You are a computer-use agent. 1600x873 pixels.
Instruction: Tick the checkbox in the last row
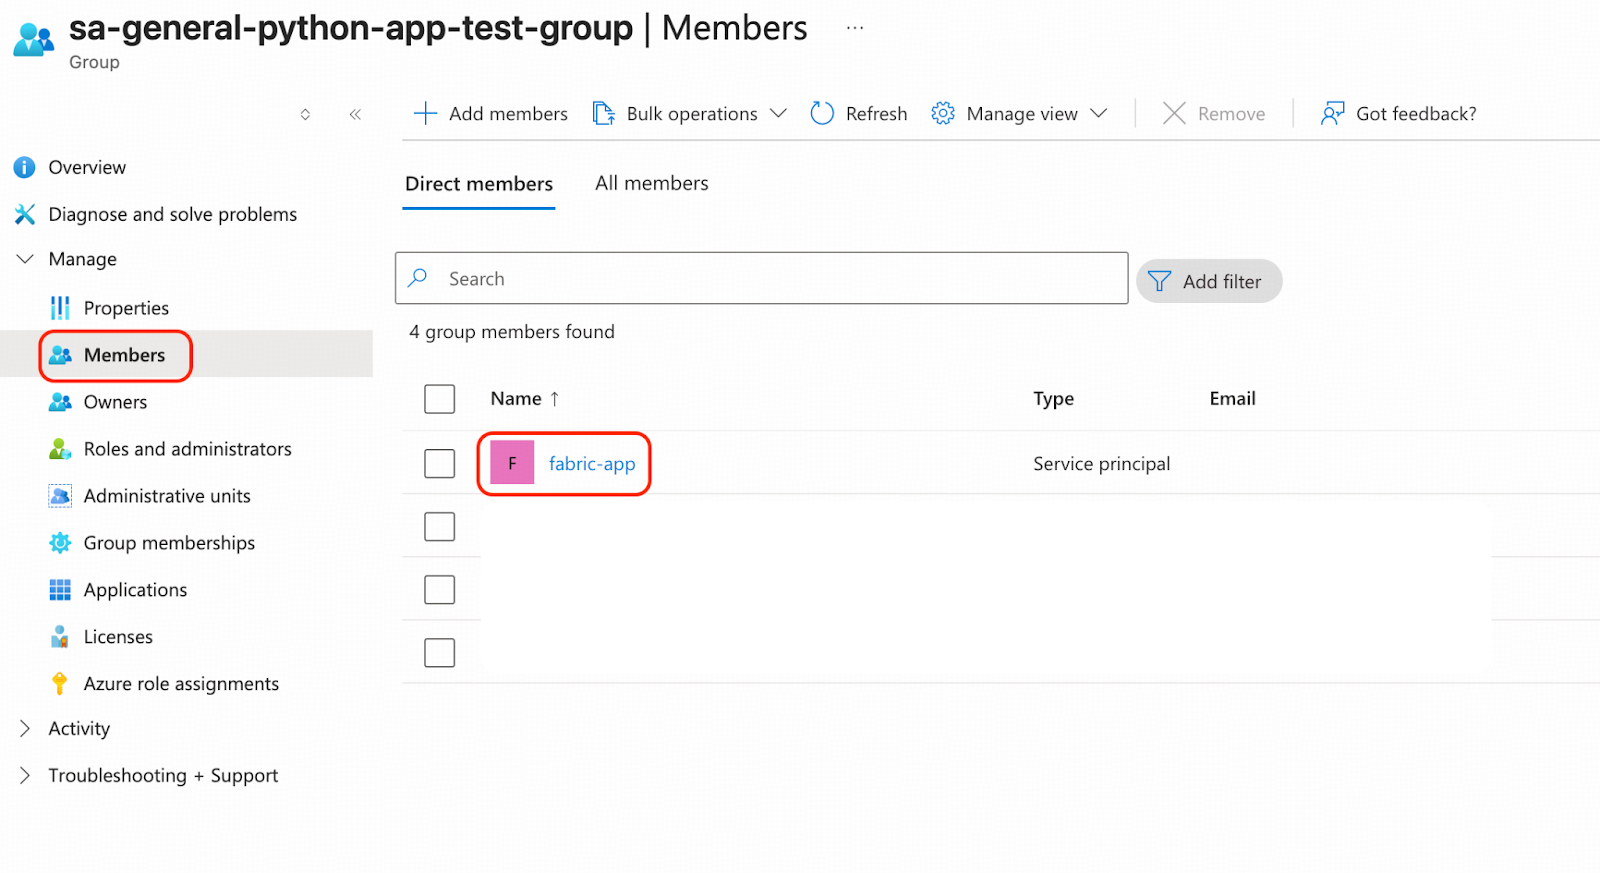point(439,653)
